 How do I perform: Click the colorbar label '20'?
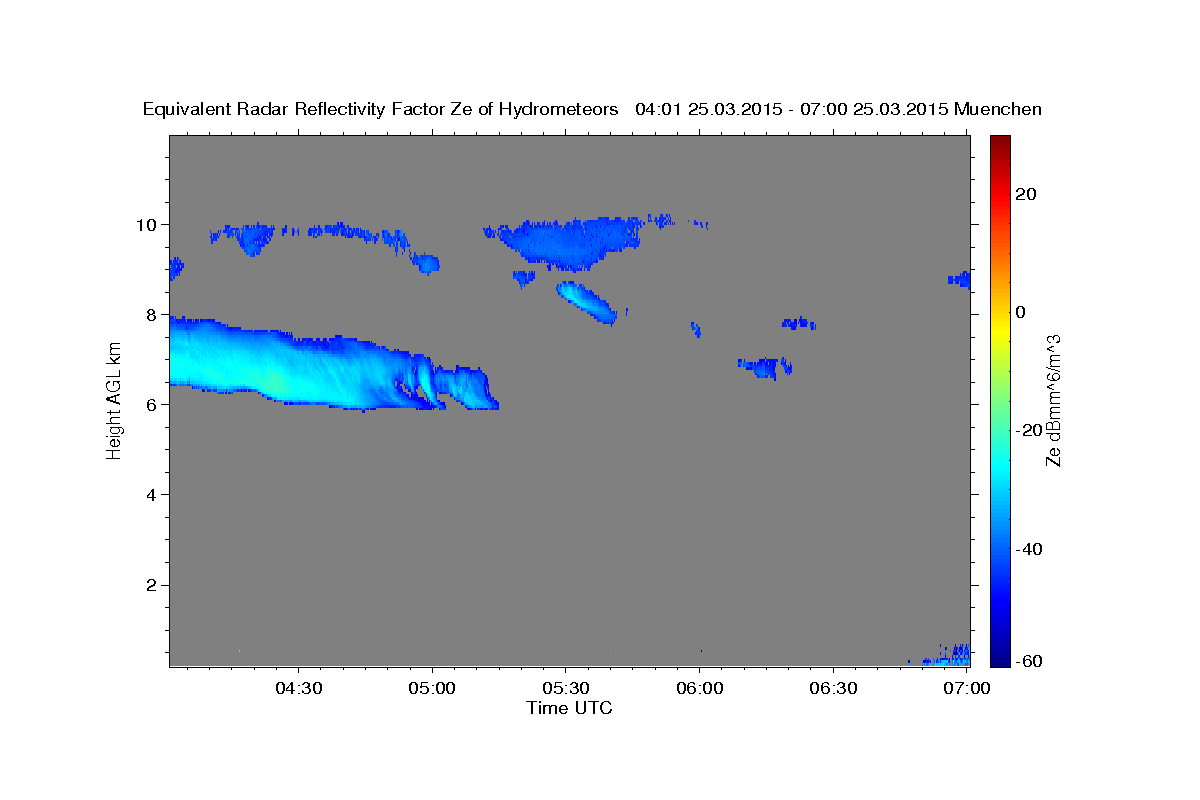click(1026, 194)
